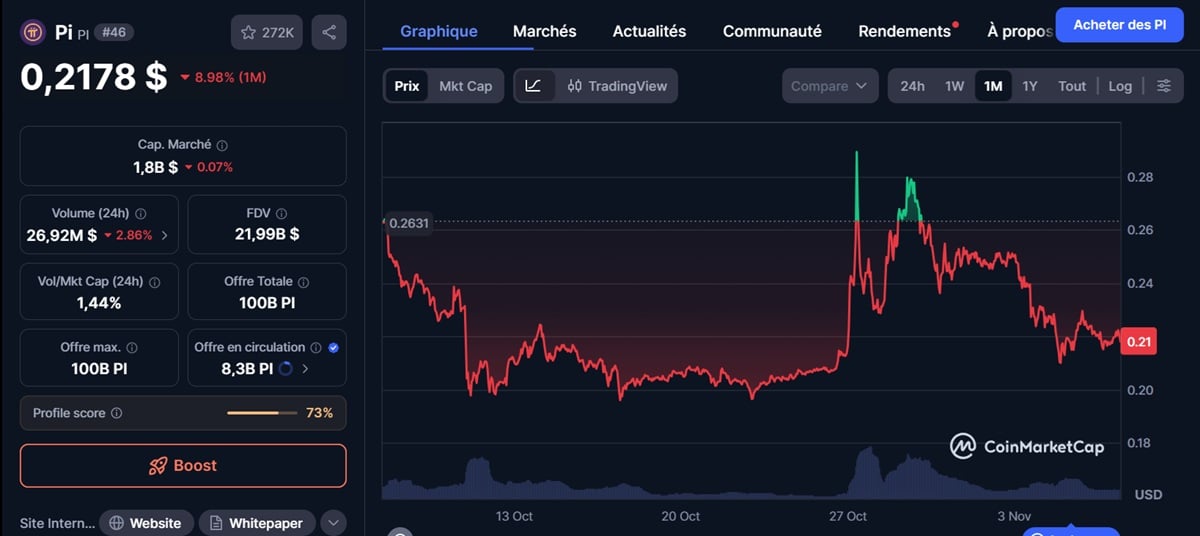Click the red 0.21 current price tag
The image size is (1200, 536).
click(x=1139, y=342)
